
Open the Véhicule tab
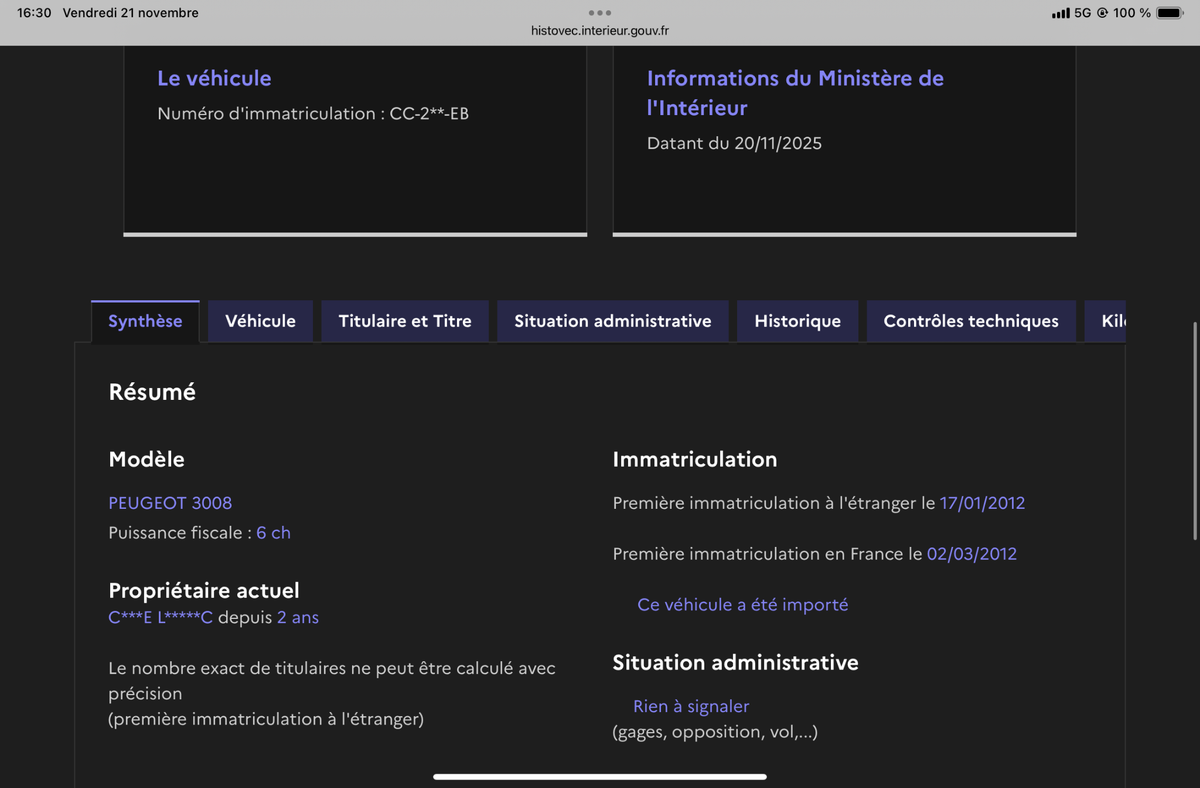[x=260, y=321]
